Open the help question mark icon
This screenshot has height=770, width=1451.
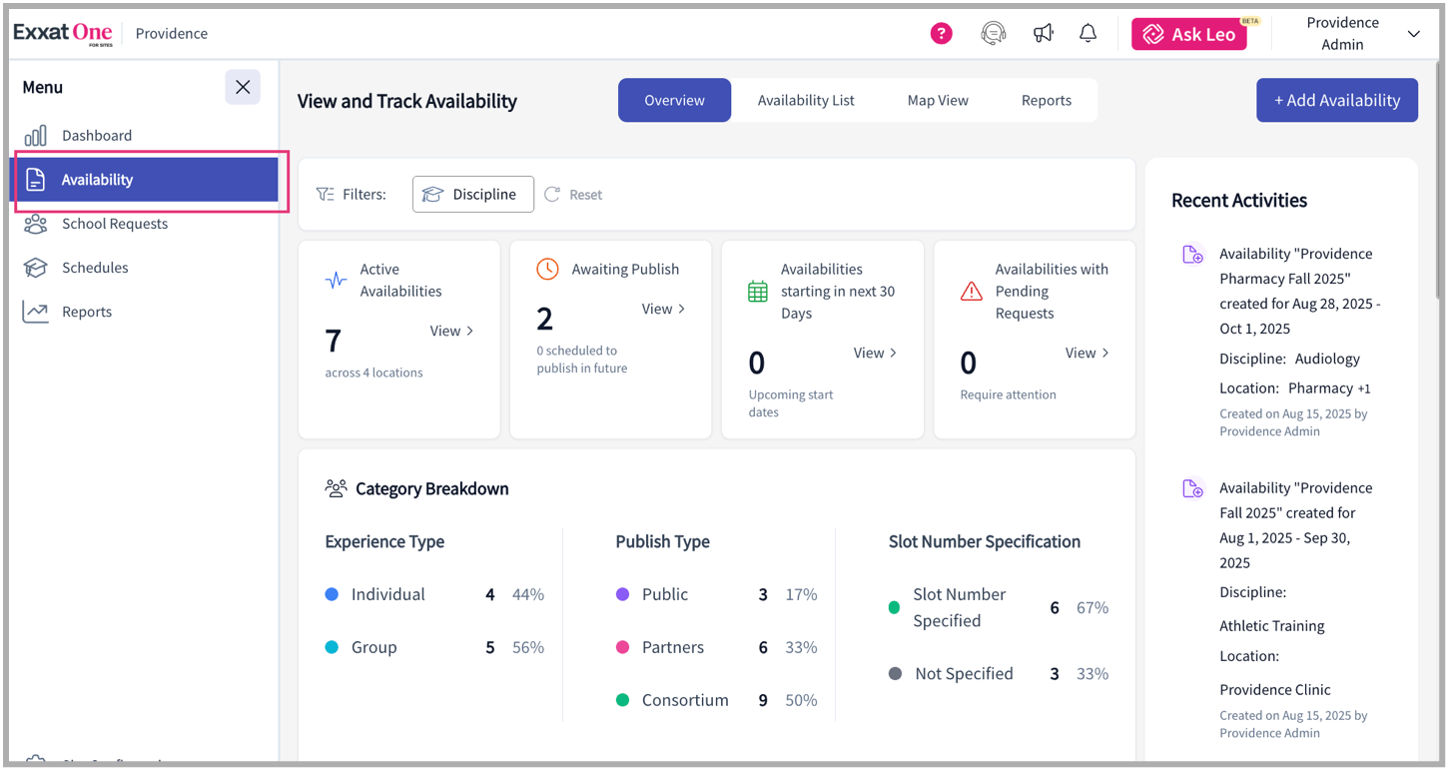[x=941, y=33]
